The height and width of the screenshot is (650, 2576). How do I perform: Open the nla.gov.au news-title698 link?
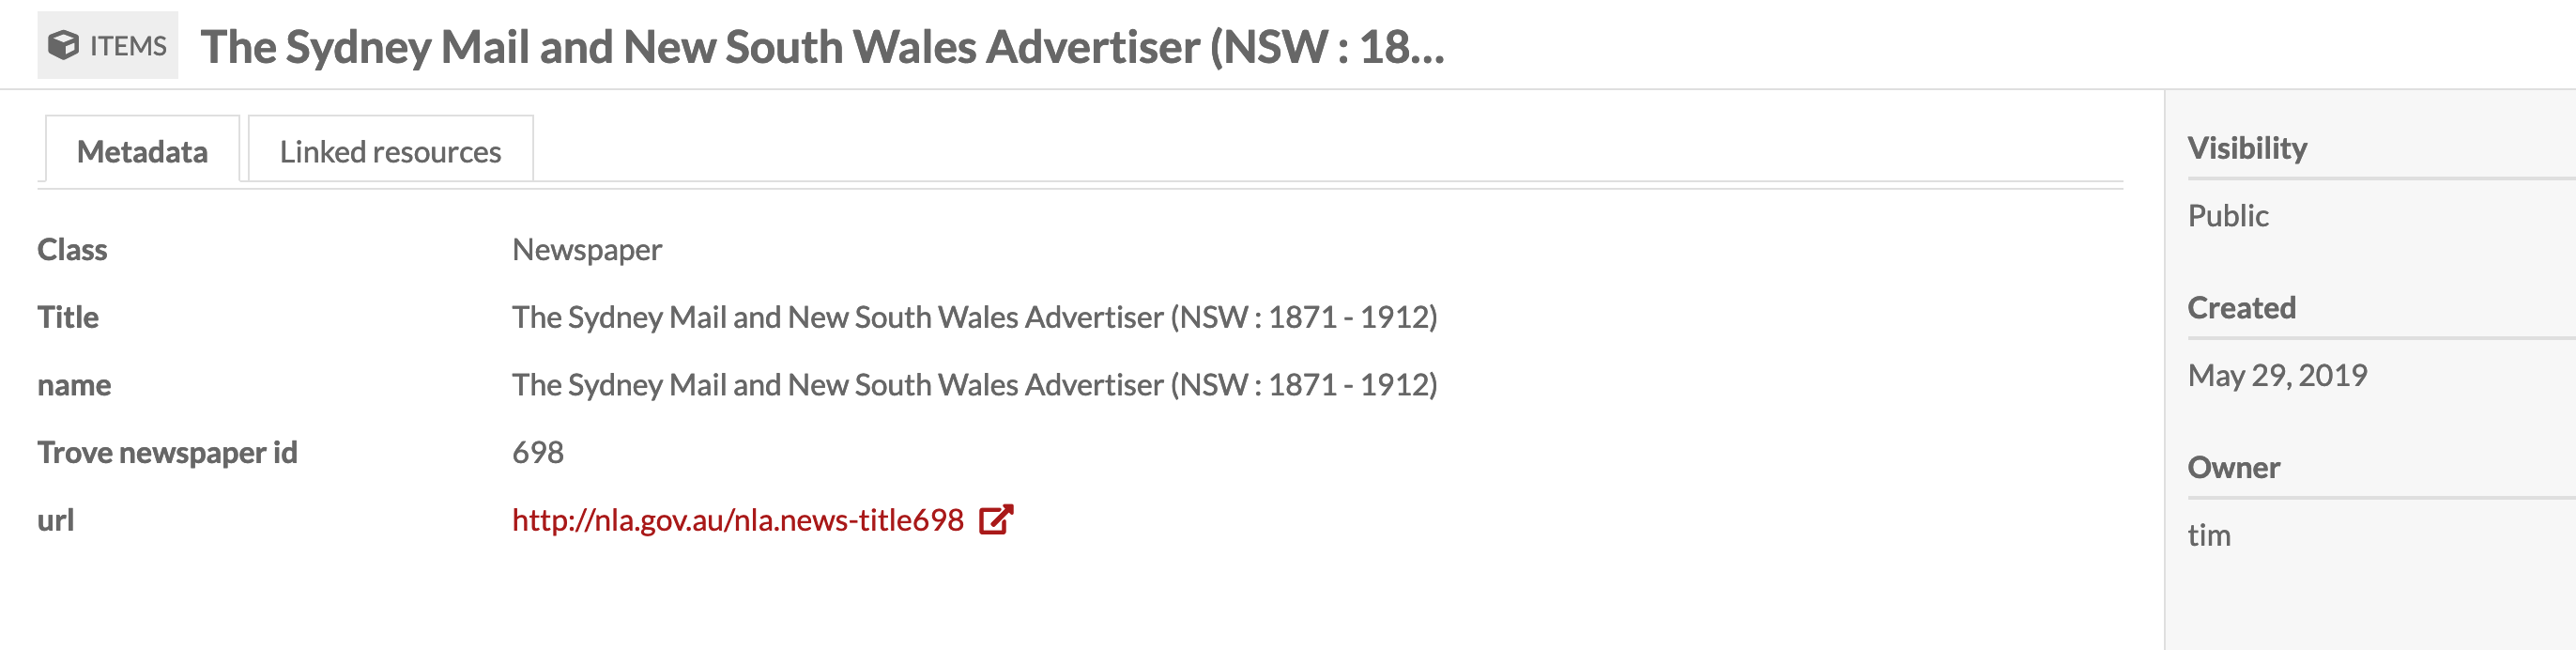[x=738, y=519]
